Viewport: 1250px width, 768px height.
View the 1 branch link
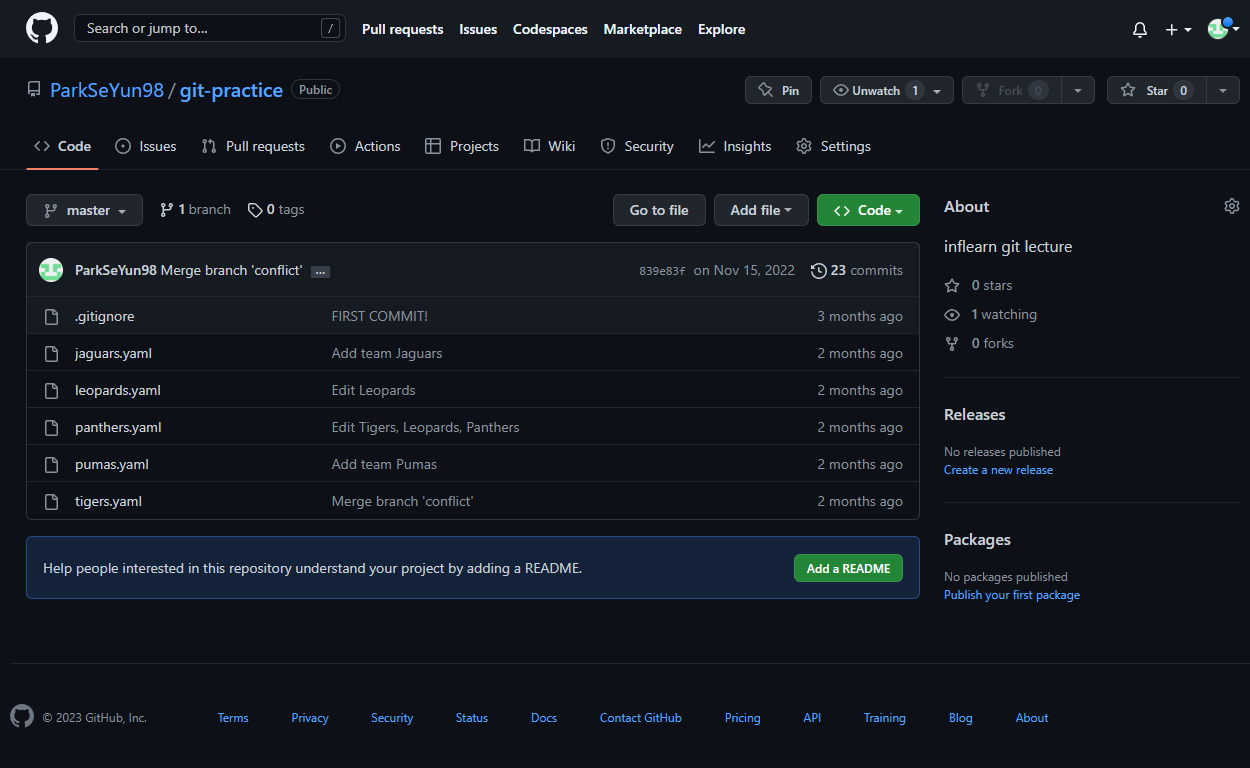coord(195,210)
